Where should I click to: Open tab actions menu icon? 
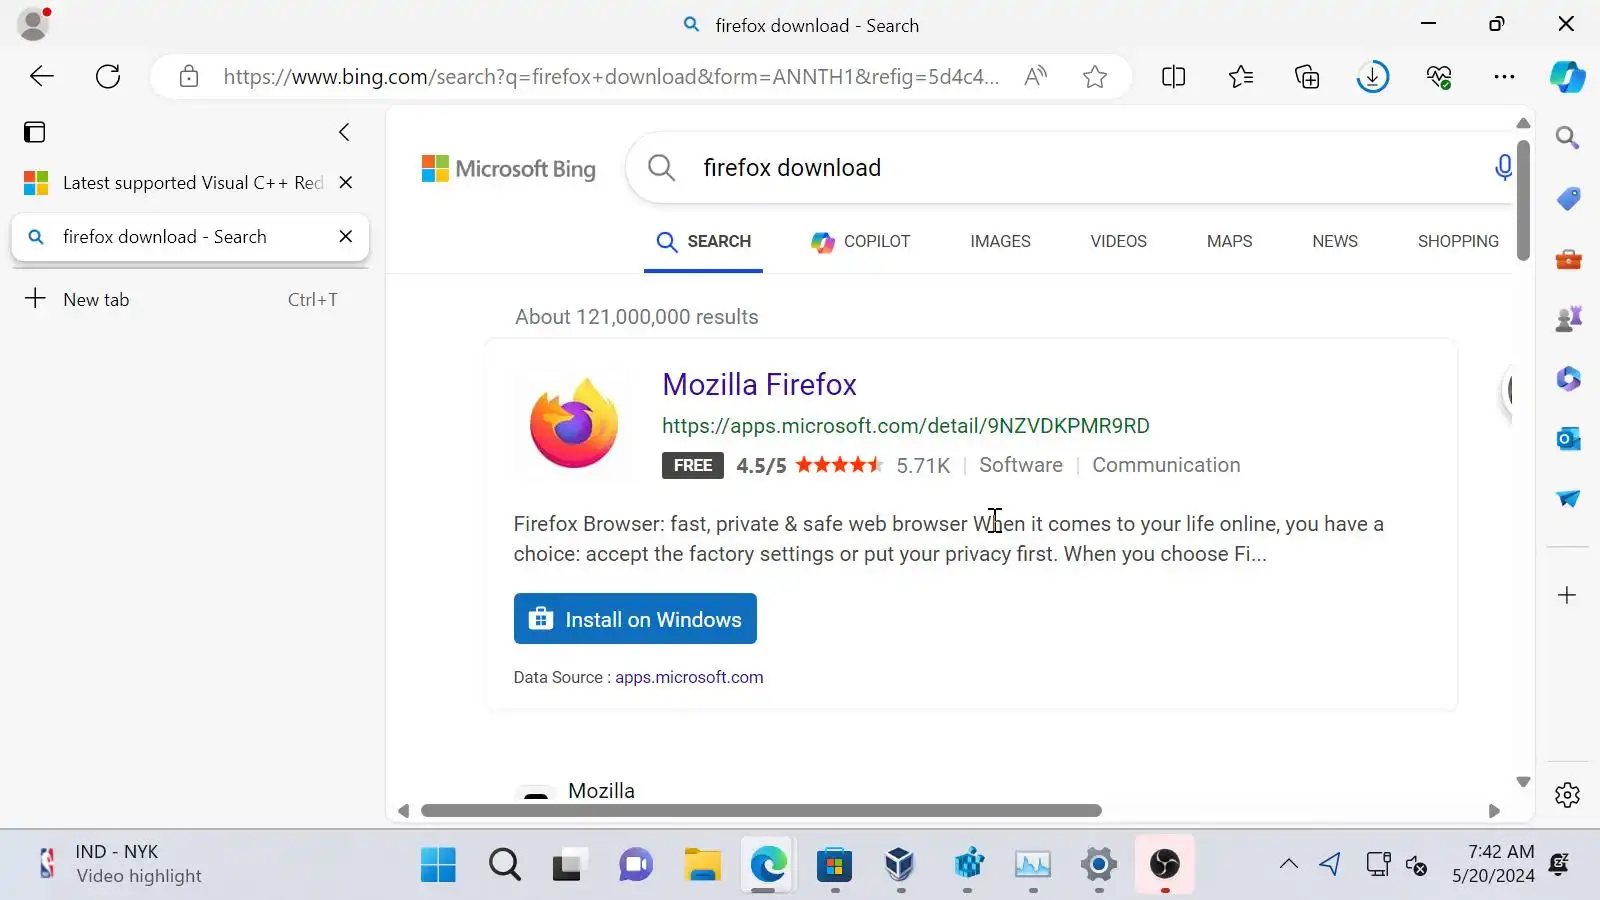(35, 132)
